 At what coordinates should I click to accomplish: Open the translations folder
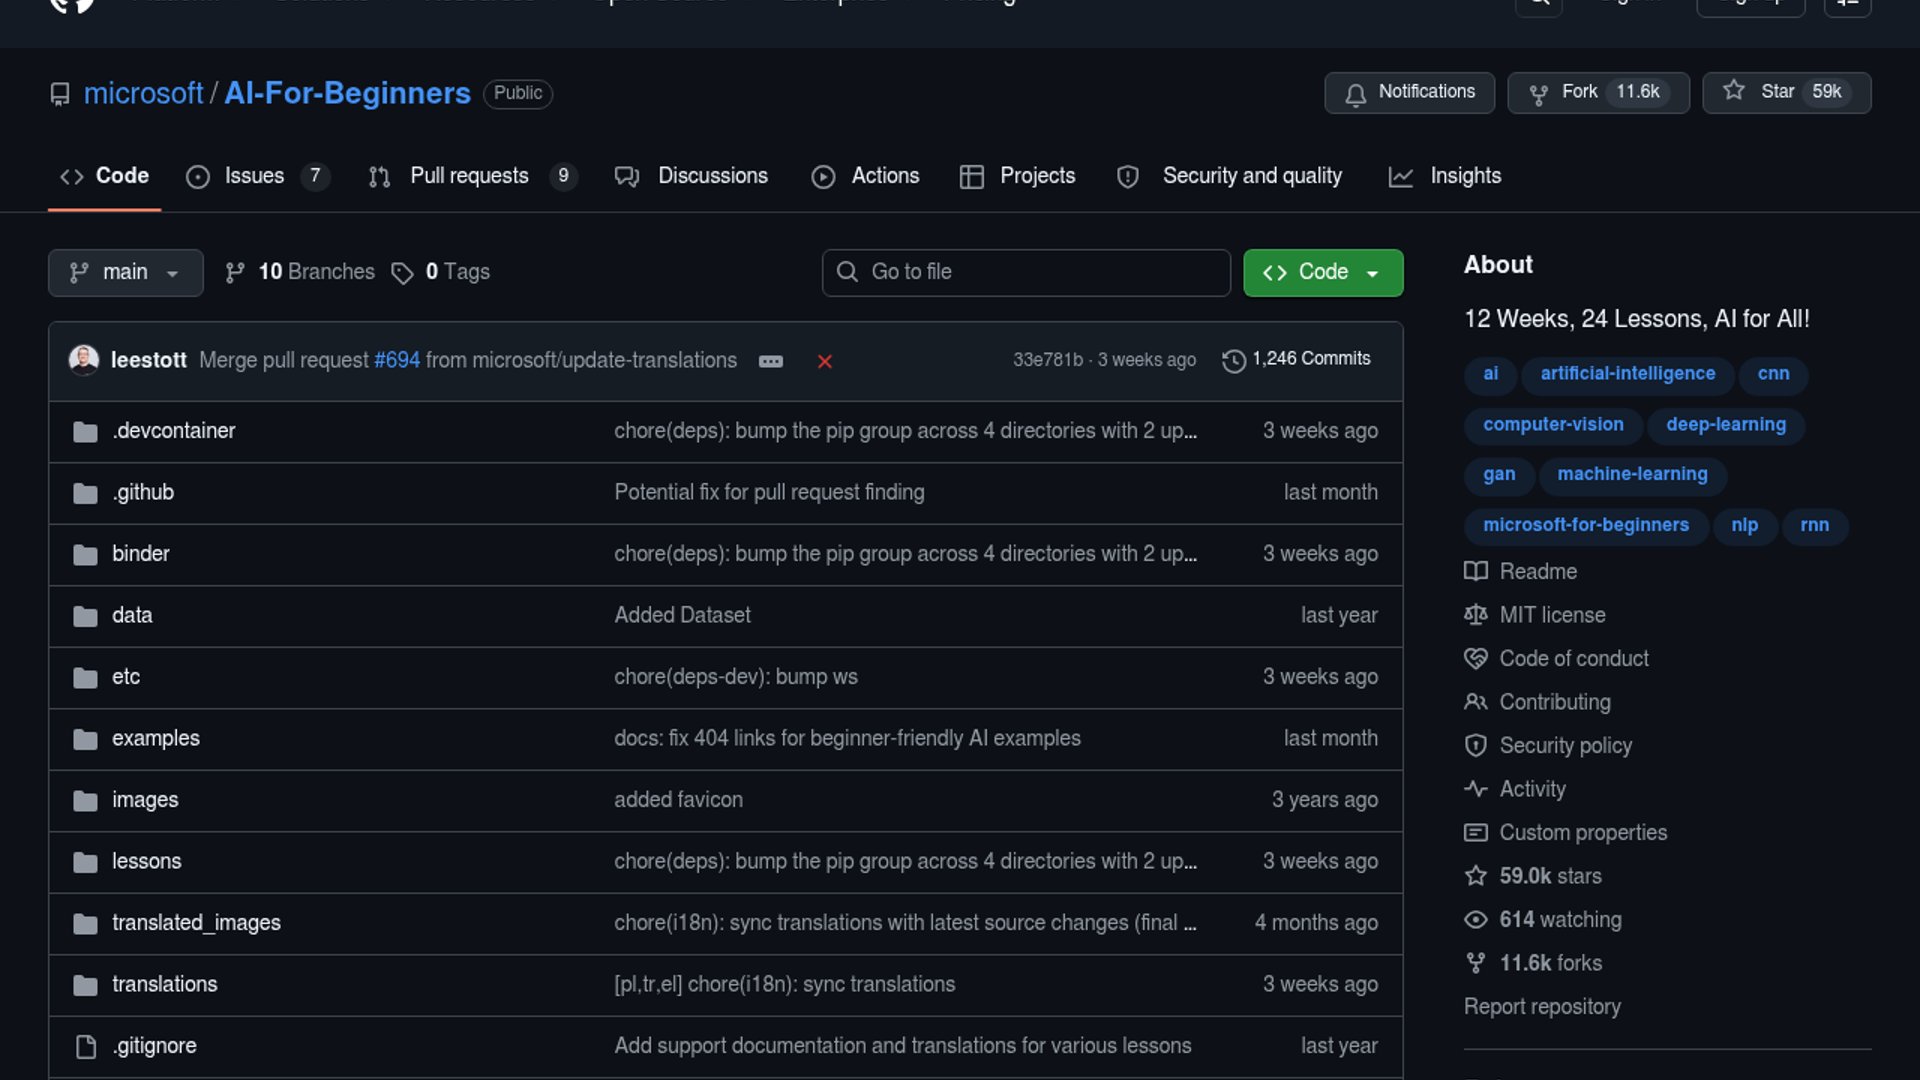click(164, 985)
